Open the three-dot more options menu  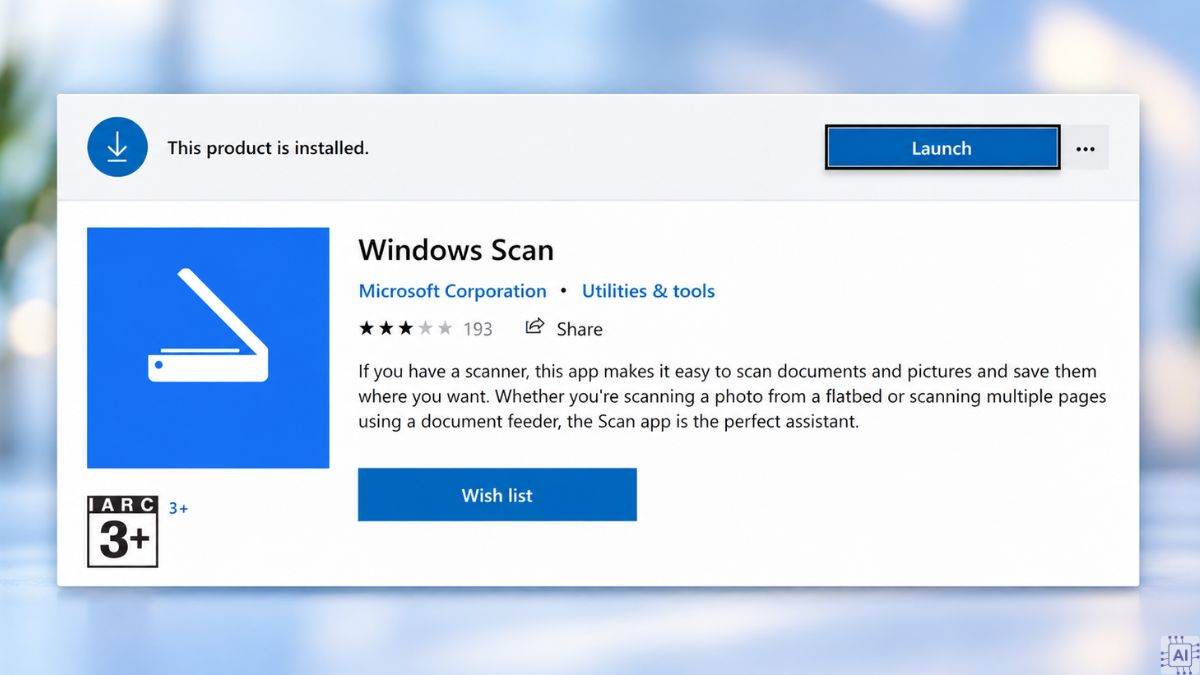point(1085,149)
